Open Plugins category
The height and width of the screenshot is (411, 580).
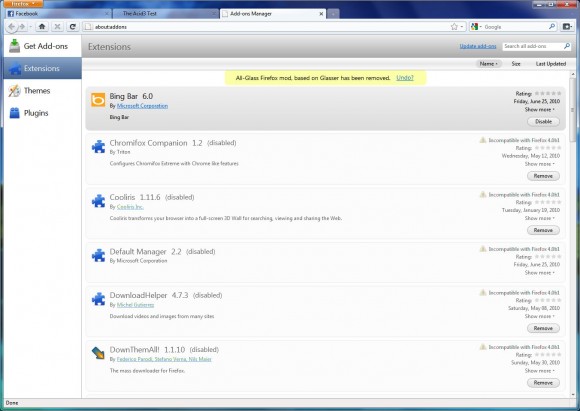(x=43, y=113)
